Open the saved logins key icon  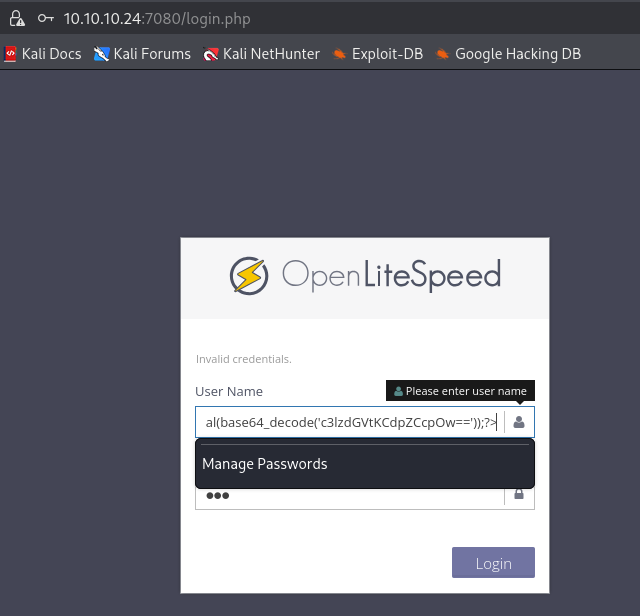tap(45, 18)
